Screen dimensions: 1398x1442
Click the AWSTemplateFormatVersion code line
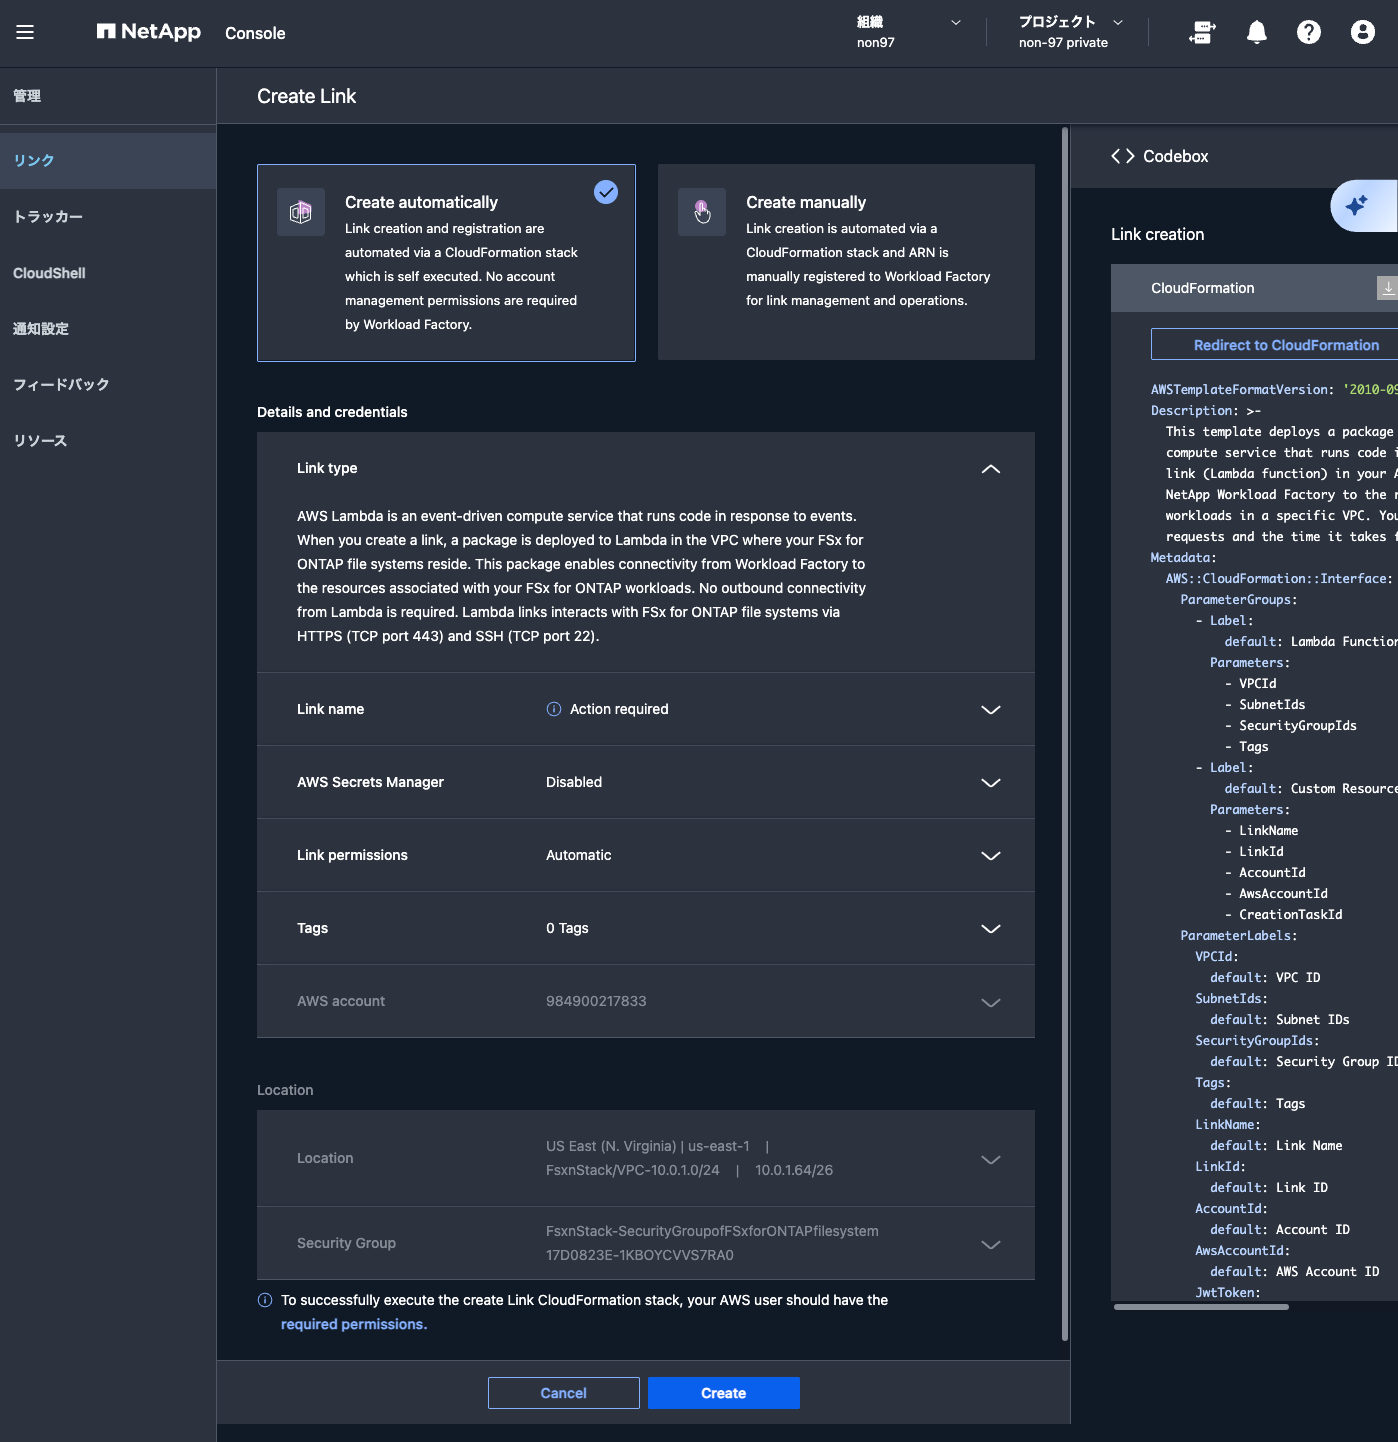pos(1274,389)
